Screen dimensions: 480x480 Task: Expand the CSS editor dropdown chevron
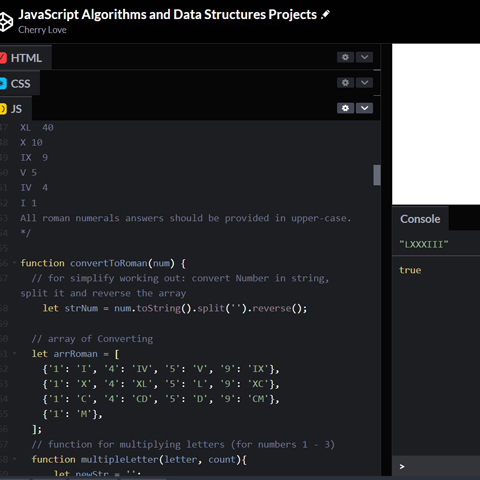click(364, 82)
